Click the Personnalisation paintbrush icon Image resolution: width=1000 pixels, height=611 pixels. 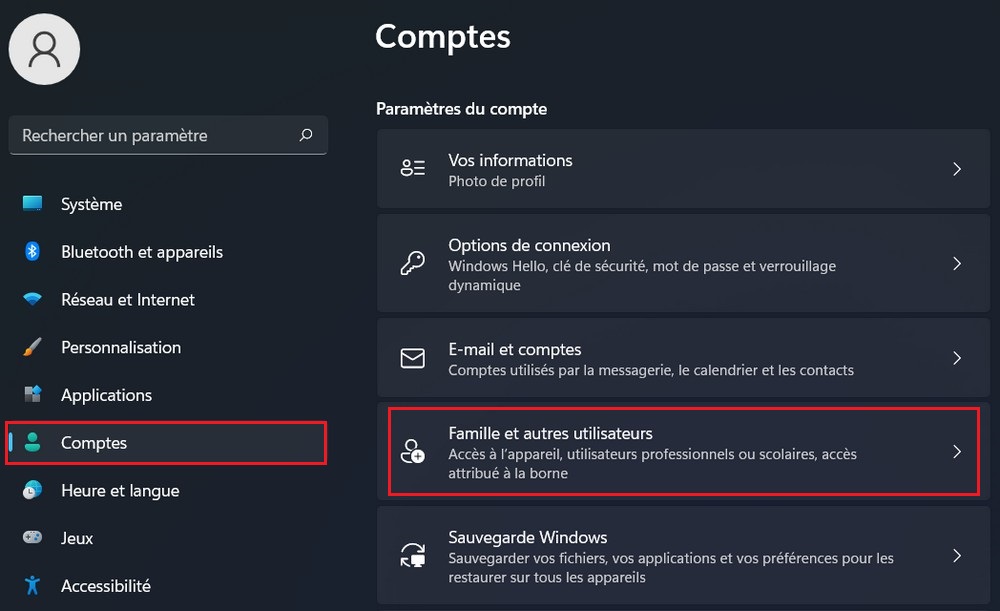pyautogui.click(x=32, y=348)
